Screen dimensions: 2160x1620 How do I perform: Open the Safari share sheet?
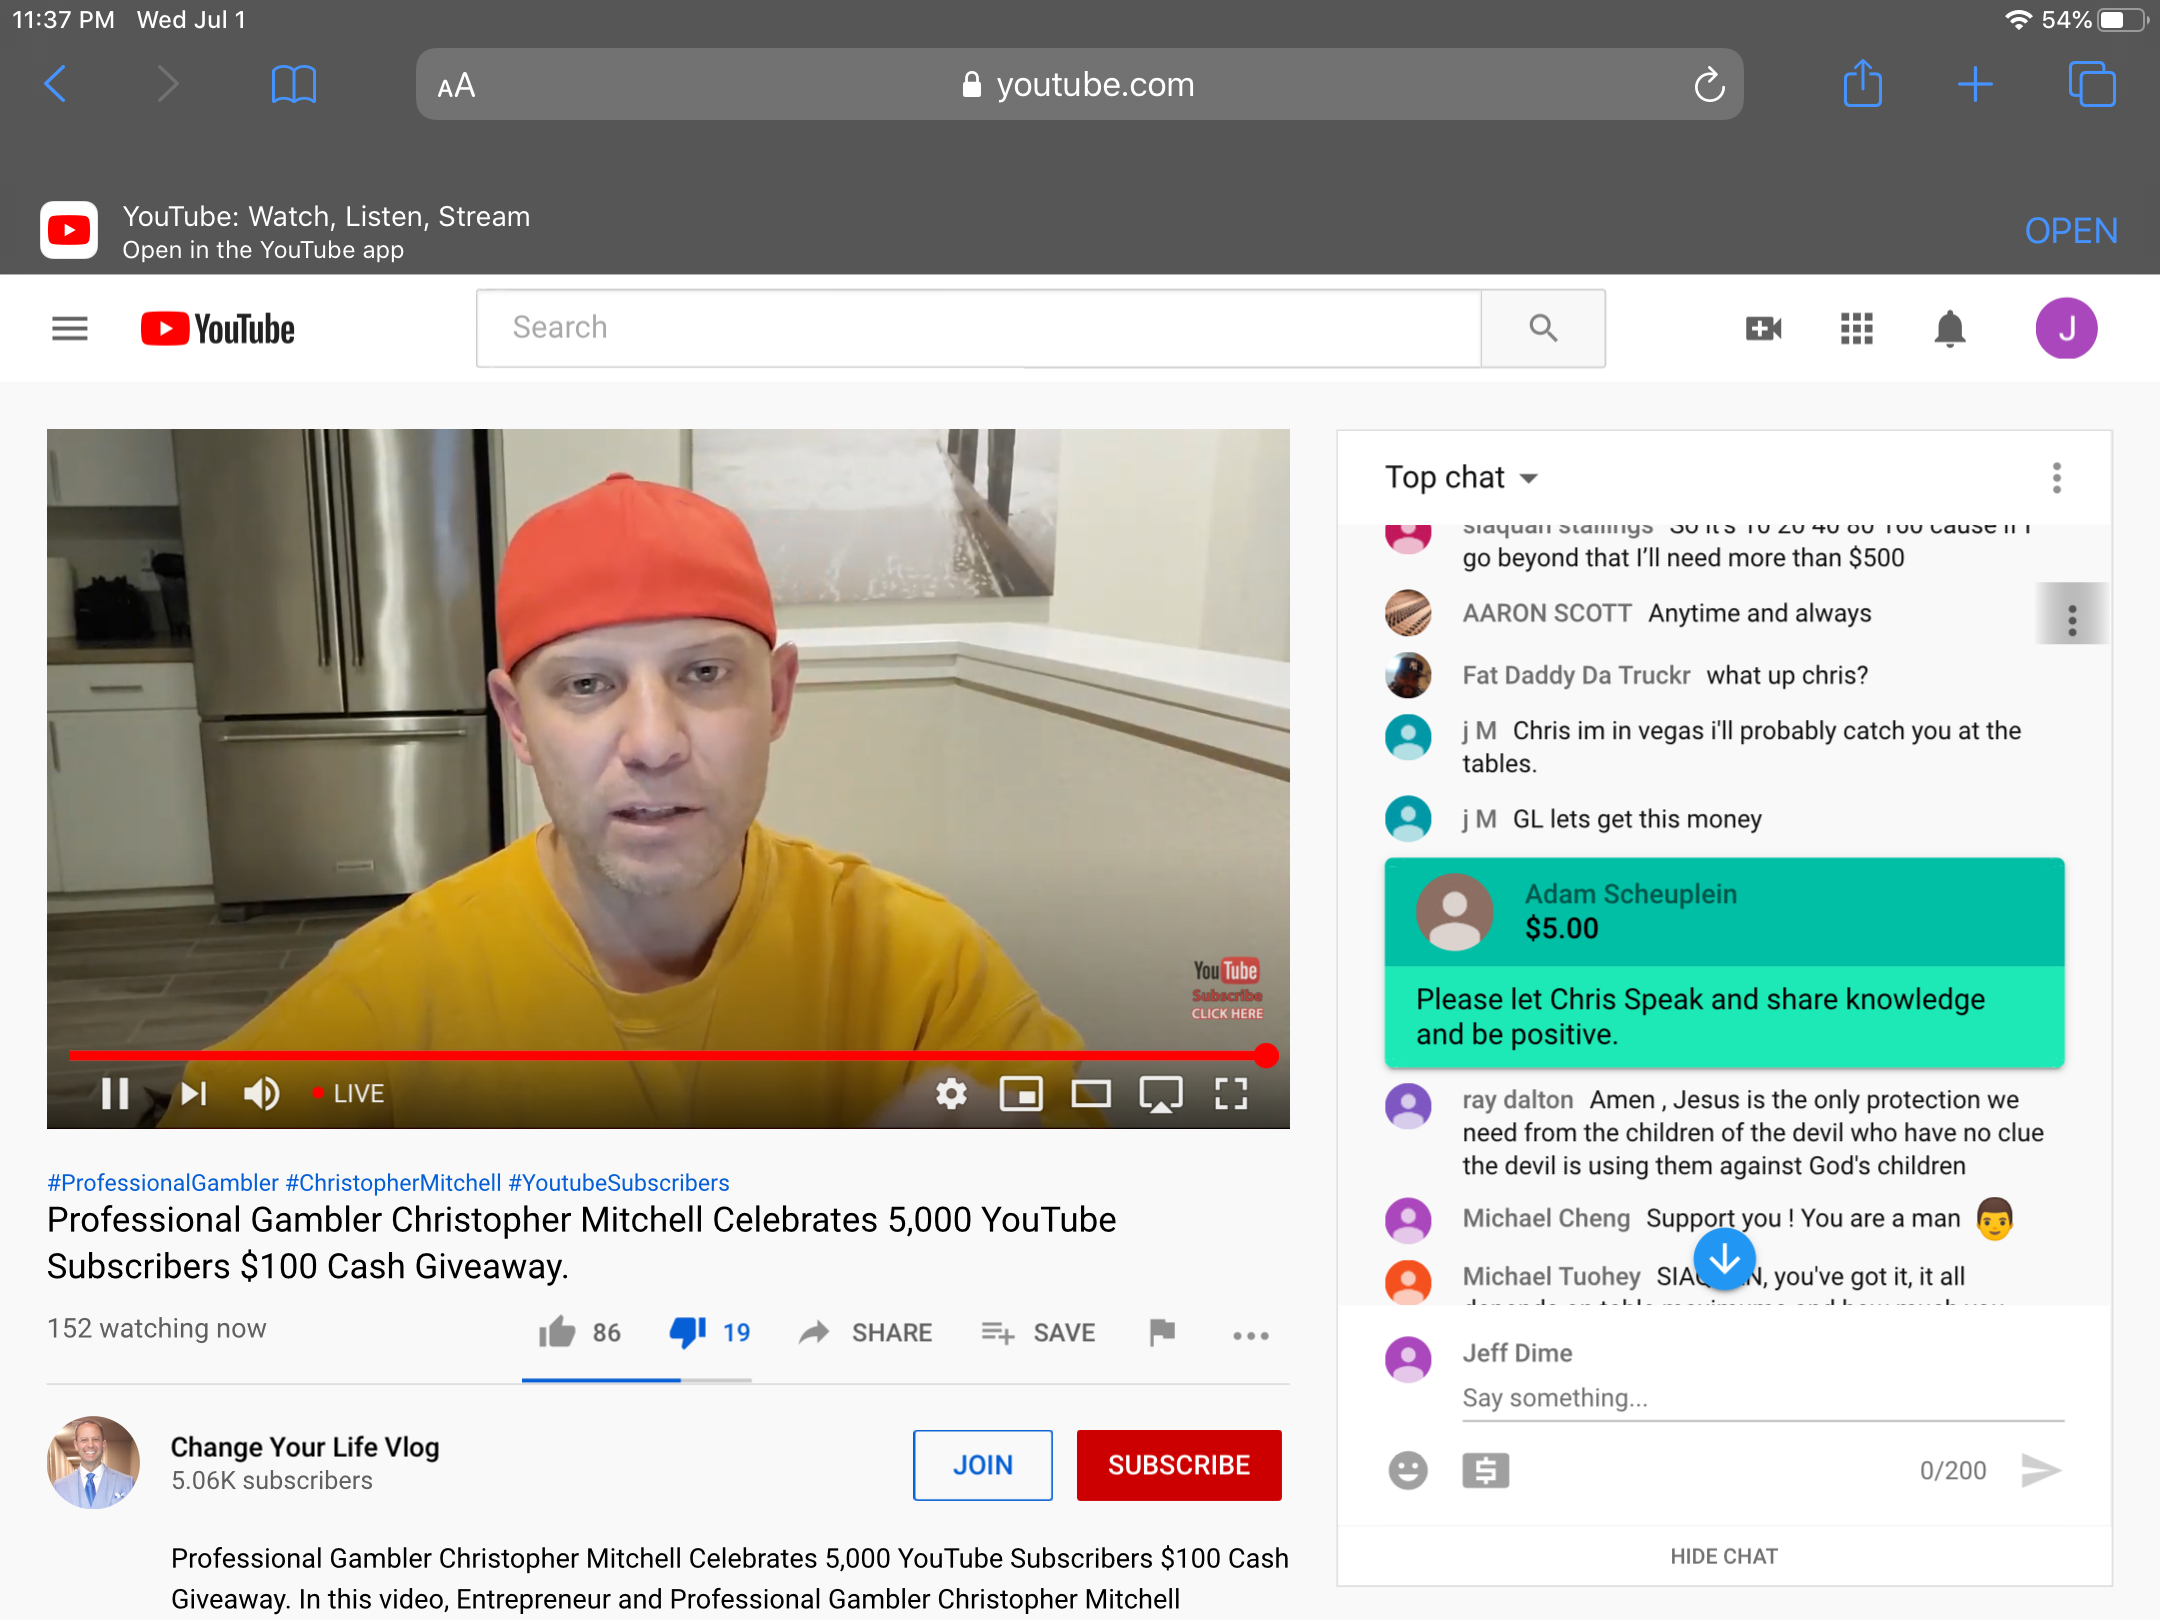(x=1862, y=83)
